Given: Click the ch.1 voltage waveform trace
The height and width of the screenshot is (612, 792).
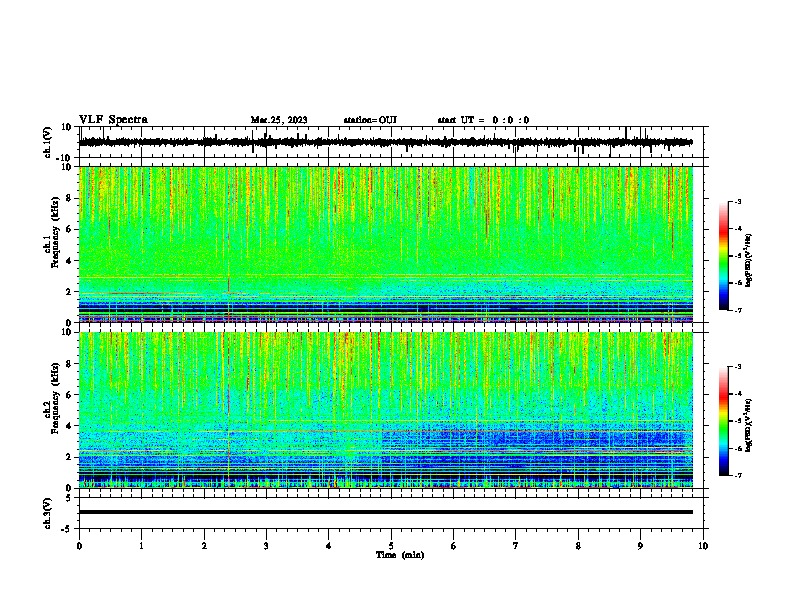Looking at the screenshot, I should pyautogui.click(x=386, y=142).
